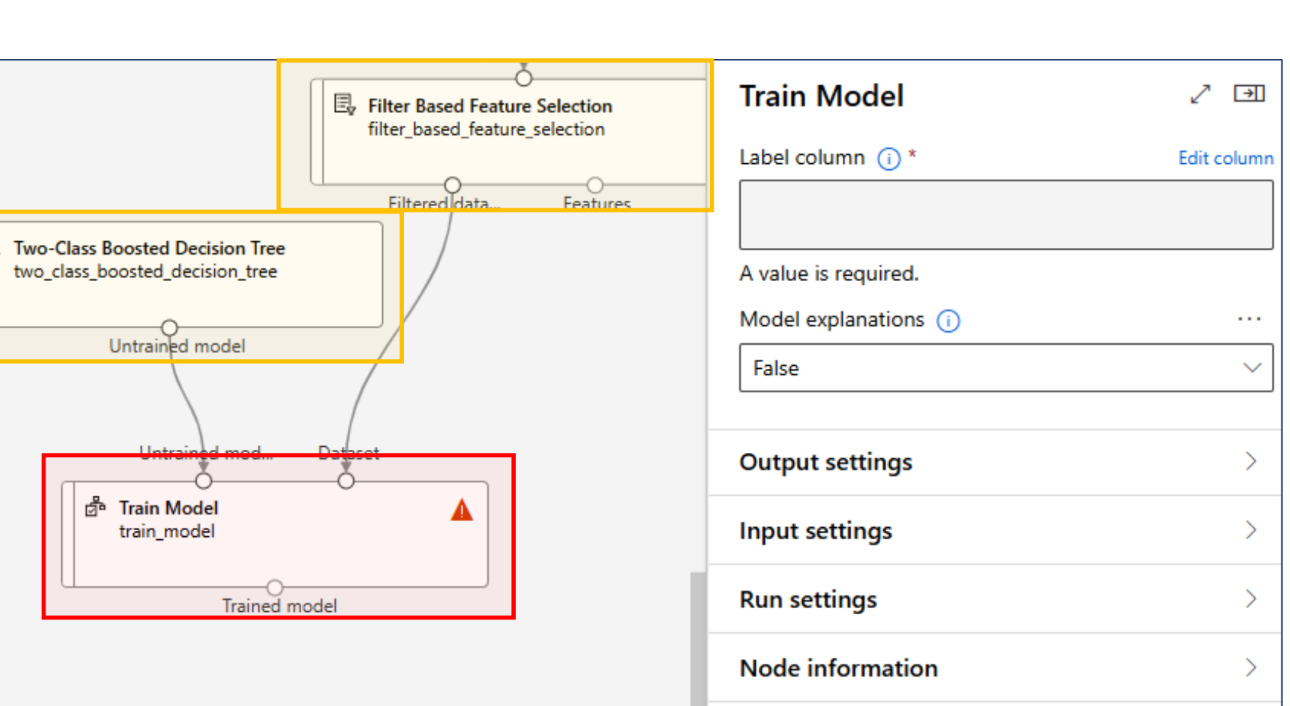Click the Train Model panel heading
1290x706 pixels.
coord(821,96)
